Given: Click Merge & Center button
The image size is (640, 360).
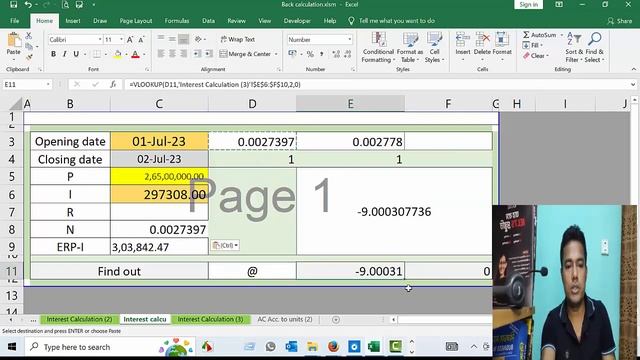Looking at the screenshot, I should tap(245, 54).
